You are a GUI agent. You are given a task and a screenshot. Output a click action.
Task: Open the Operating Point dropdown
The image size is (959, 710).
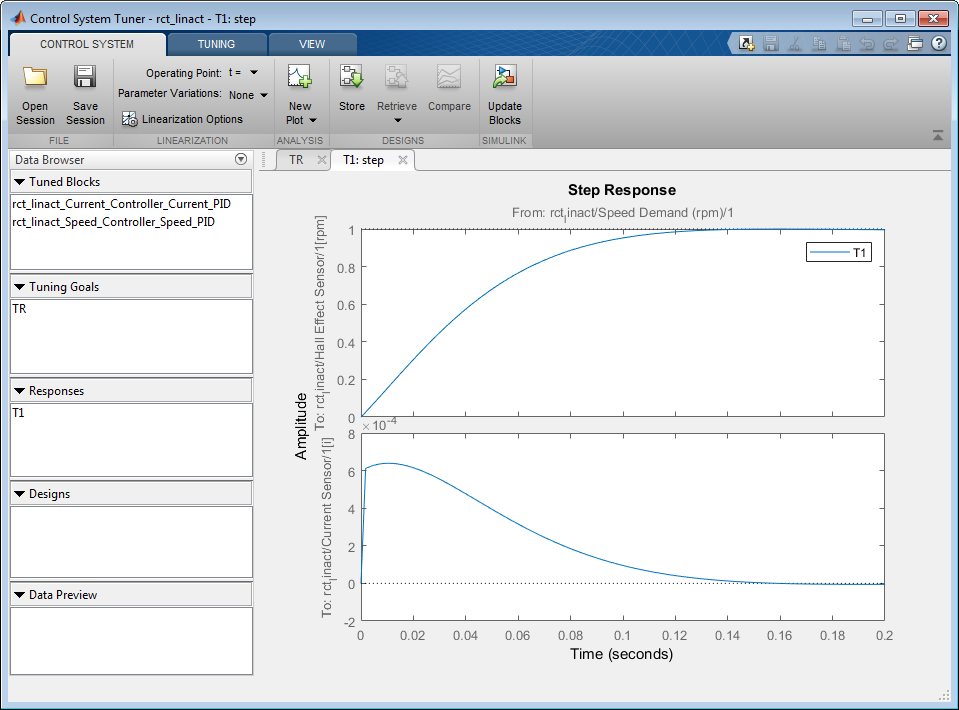(x=254, y=73)
